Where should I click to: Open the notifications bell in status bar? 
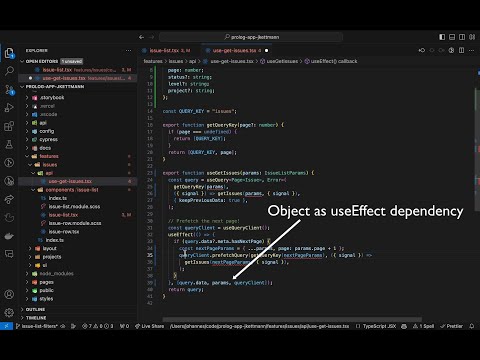[472, 326]
